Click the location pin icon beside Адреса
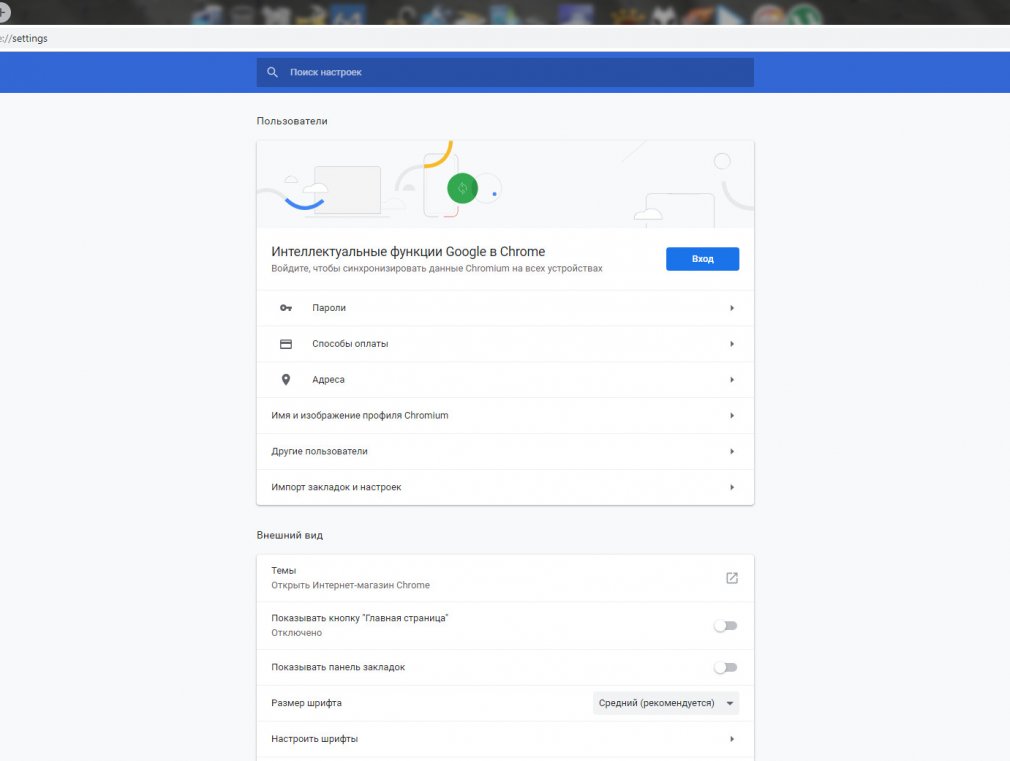Screen dimensions: 1010x761 point(286,380)
